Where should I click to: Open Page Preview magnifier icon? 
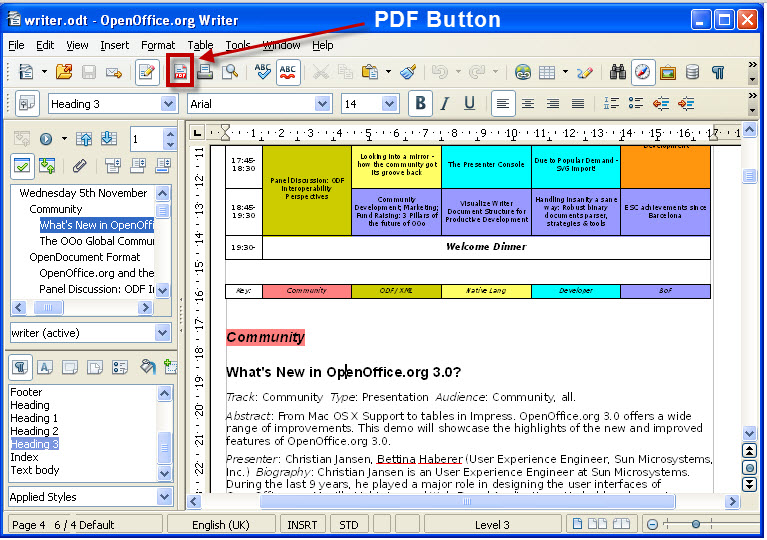click(x=229, y=72)
